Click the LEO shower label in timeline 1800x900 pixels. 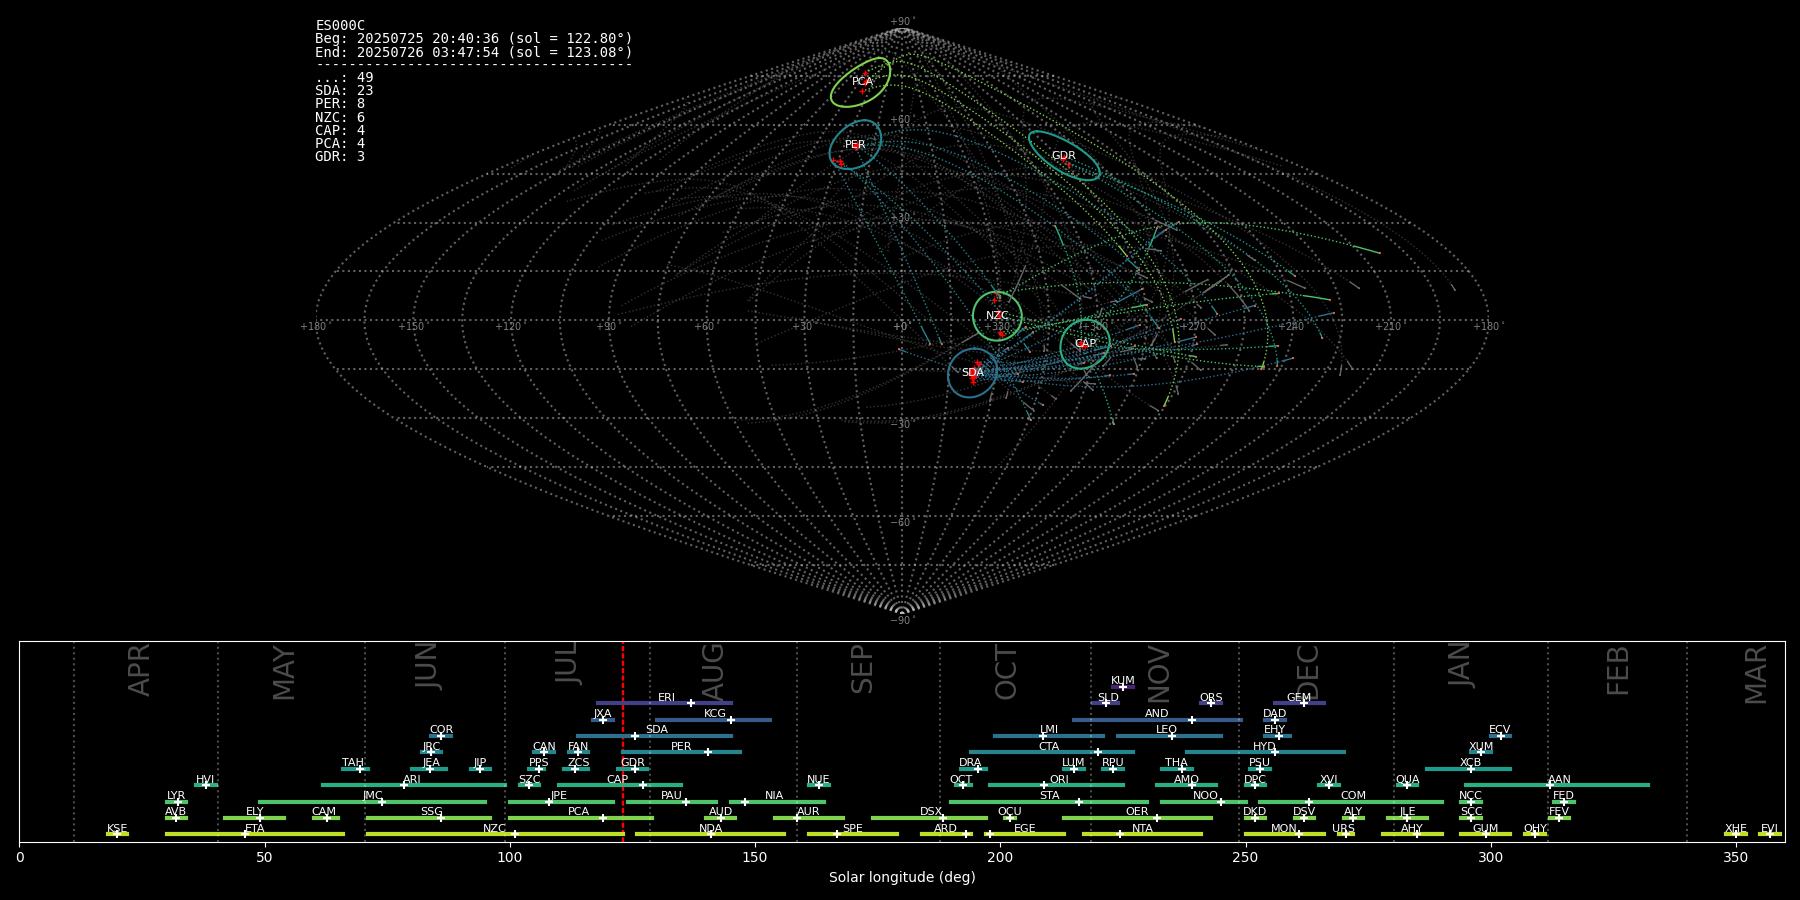(x=1167, y=730)
